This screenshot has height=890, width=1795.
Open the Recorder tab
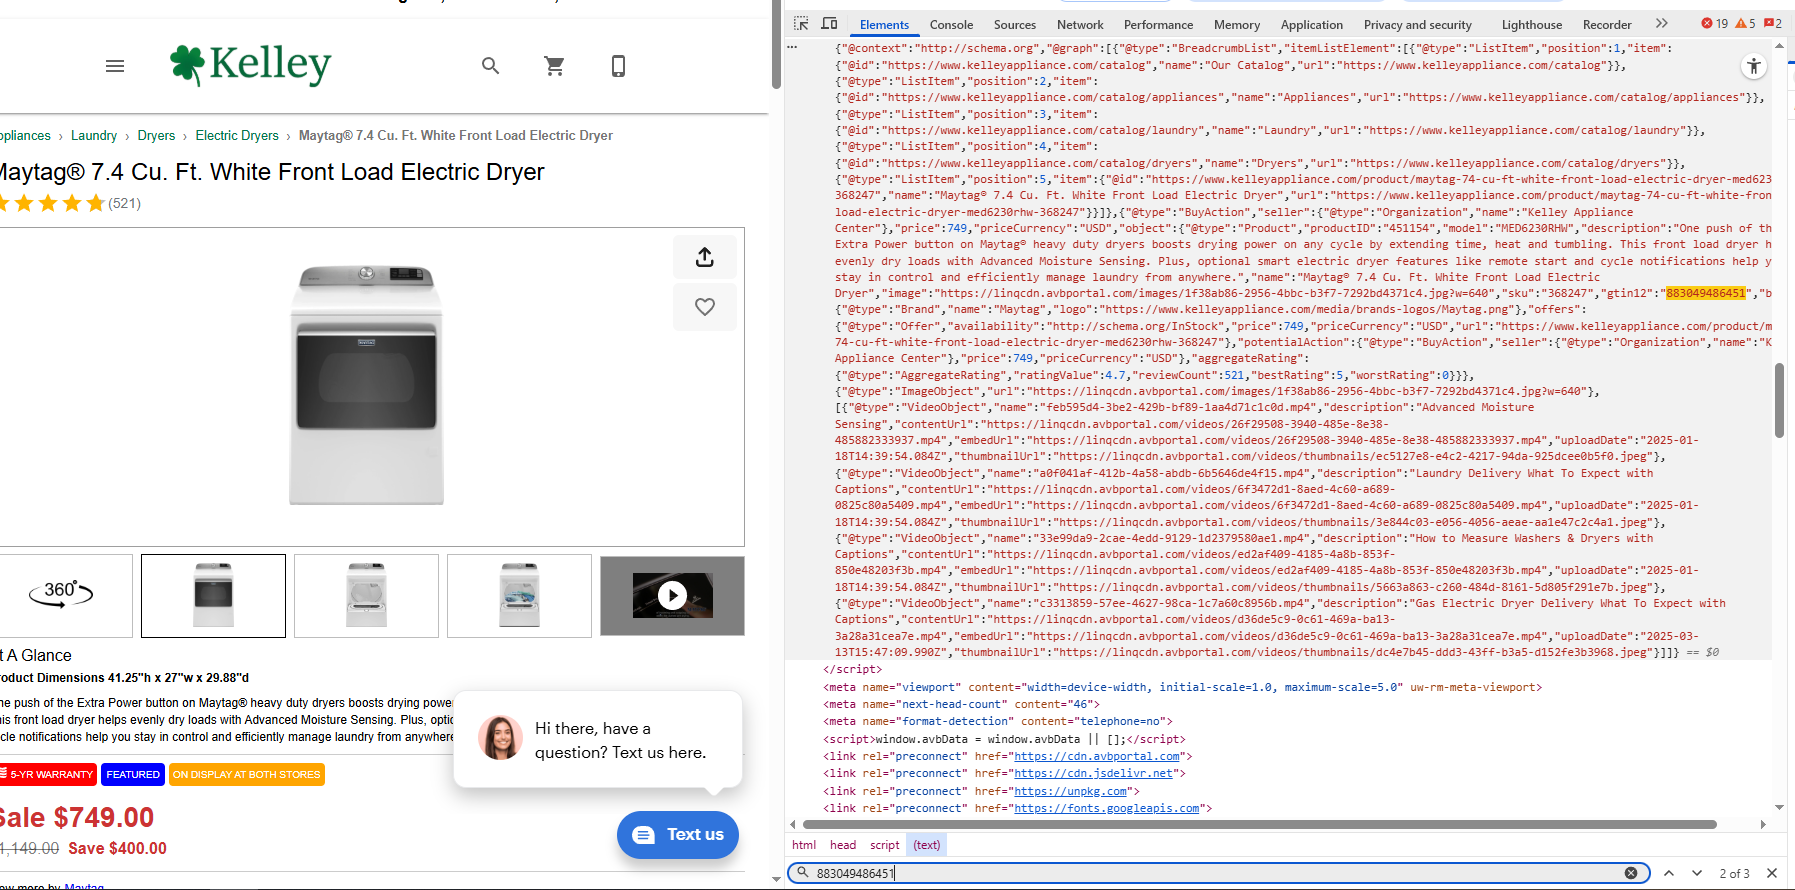(1607, 25)
